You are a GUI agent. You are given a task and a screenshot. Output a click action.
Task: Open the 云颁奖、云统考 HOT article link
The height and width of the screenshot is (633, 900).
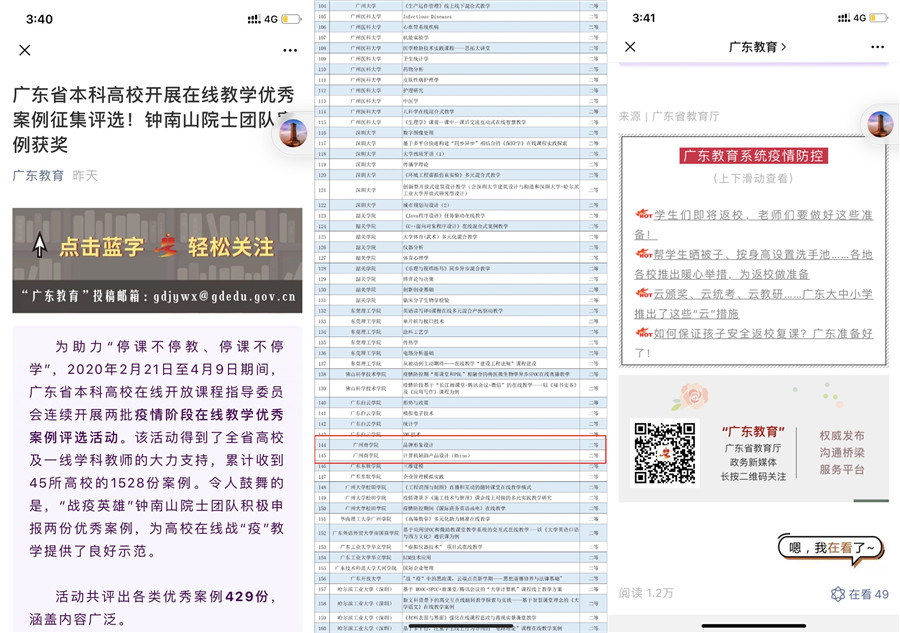(x=754, y=303)
